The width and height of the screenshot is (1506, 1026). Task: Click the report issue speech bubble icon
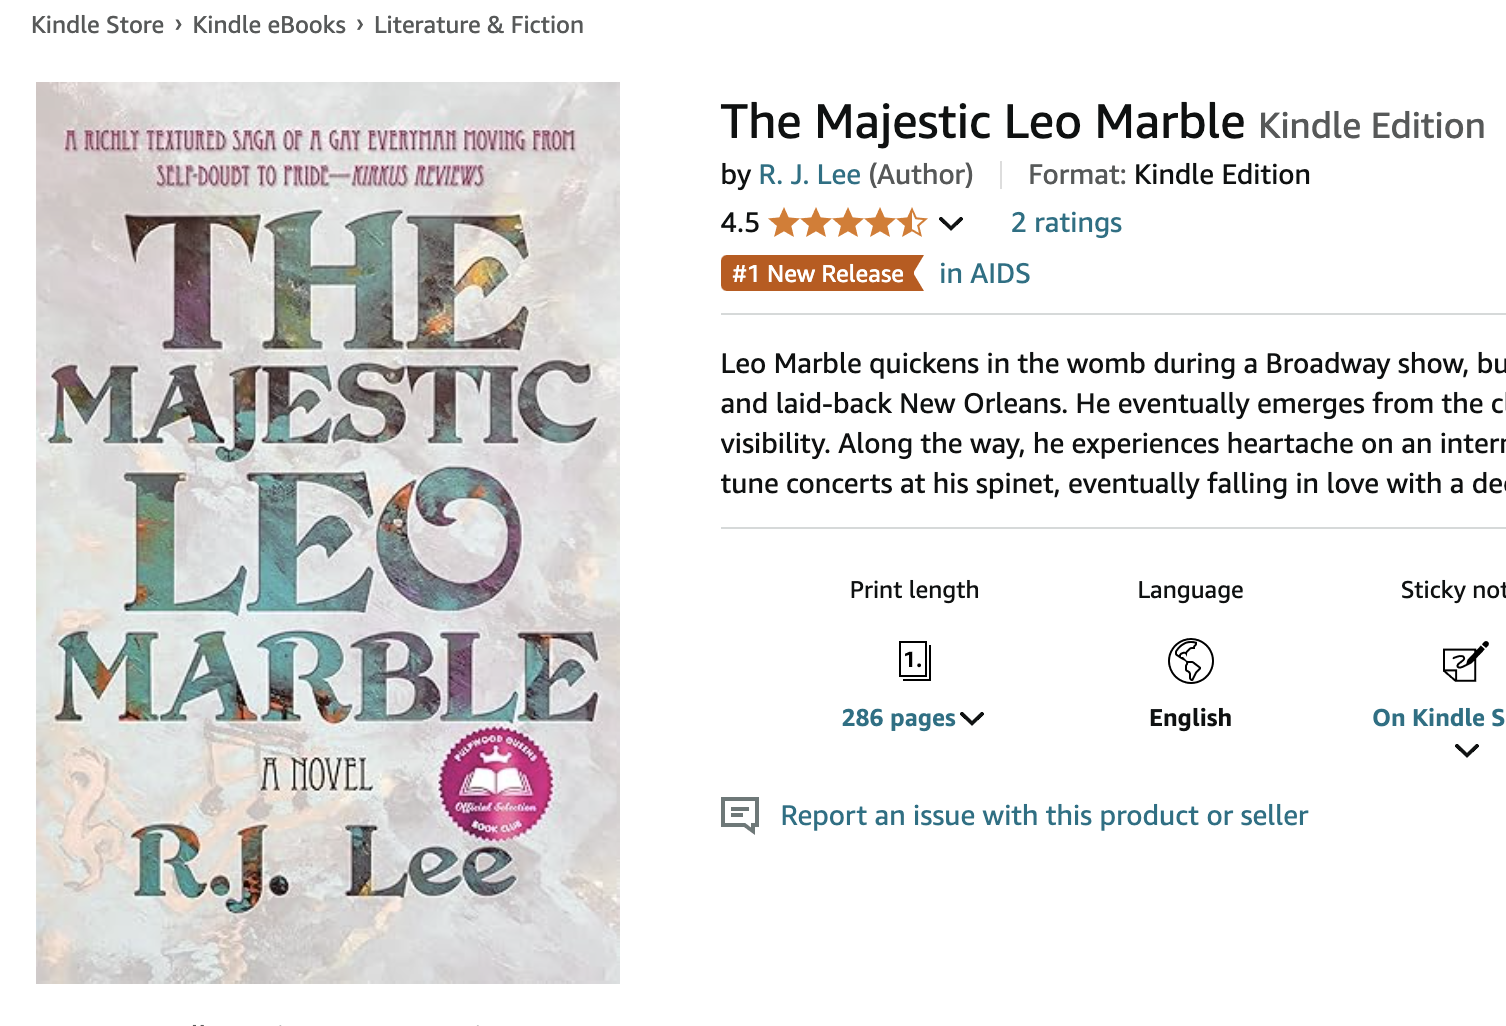coord(740,815)
